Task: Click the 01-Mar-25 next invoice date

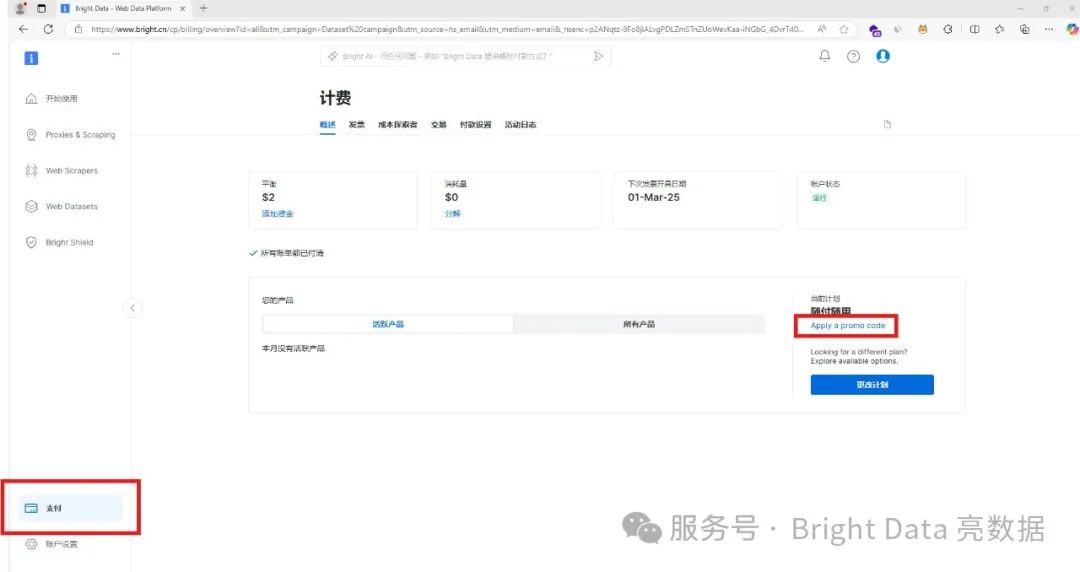Action: point(653,198)
